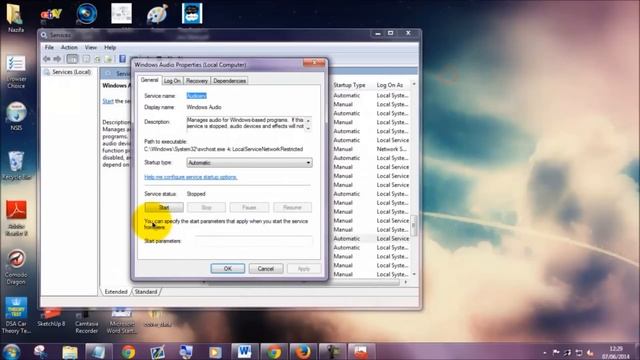
Task: Open the Action menu in Services
Action: 69,47
